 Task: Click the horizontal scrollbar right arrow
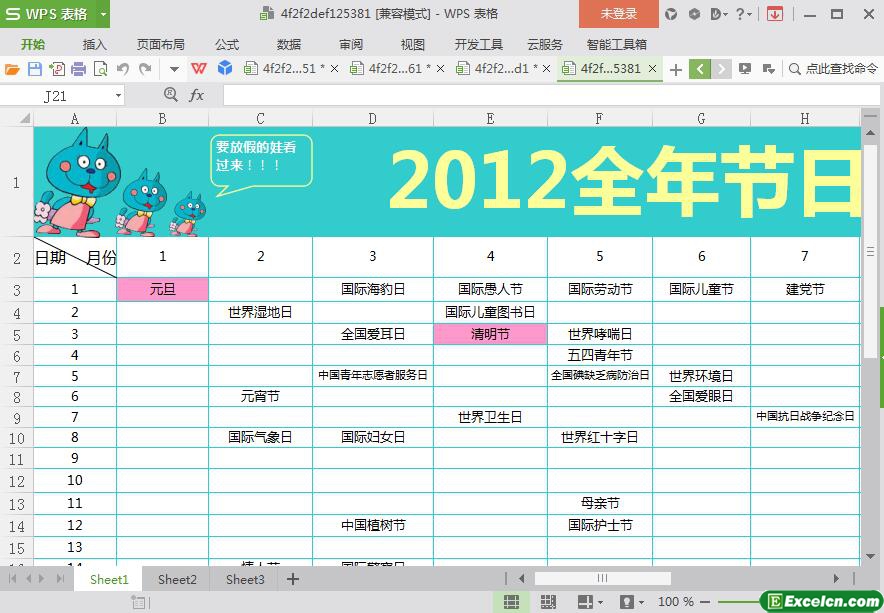[836, 578]
